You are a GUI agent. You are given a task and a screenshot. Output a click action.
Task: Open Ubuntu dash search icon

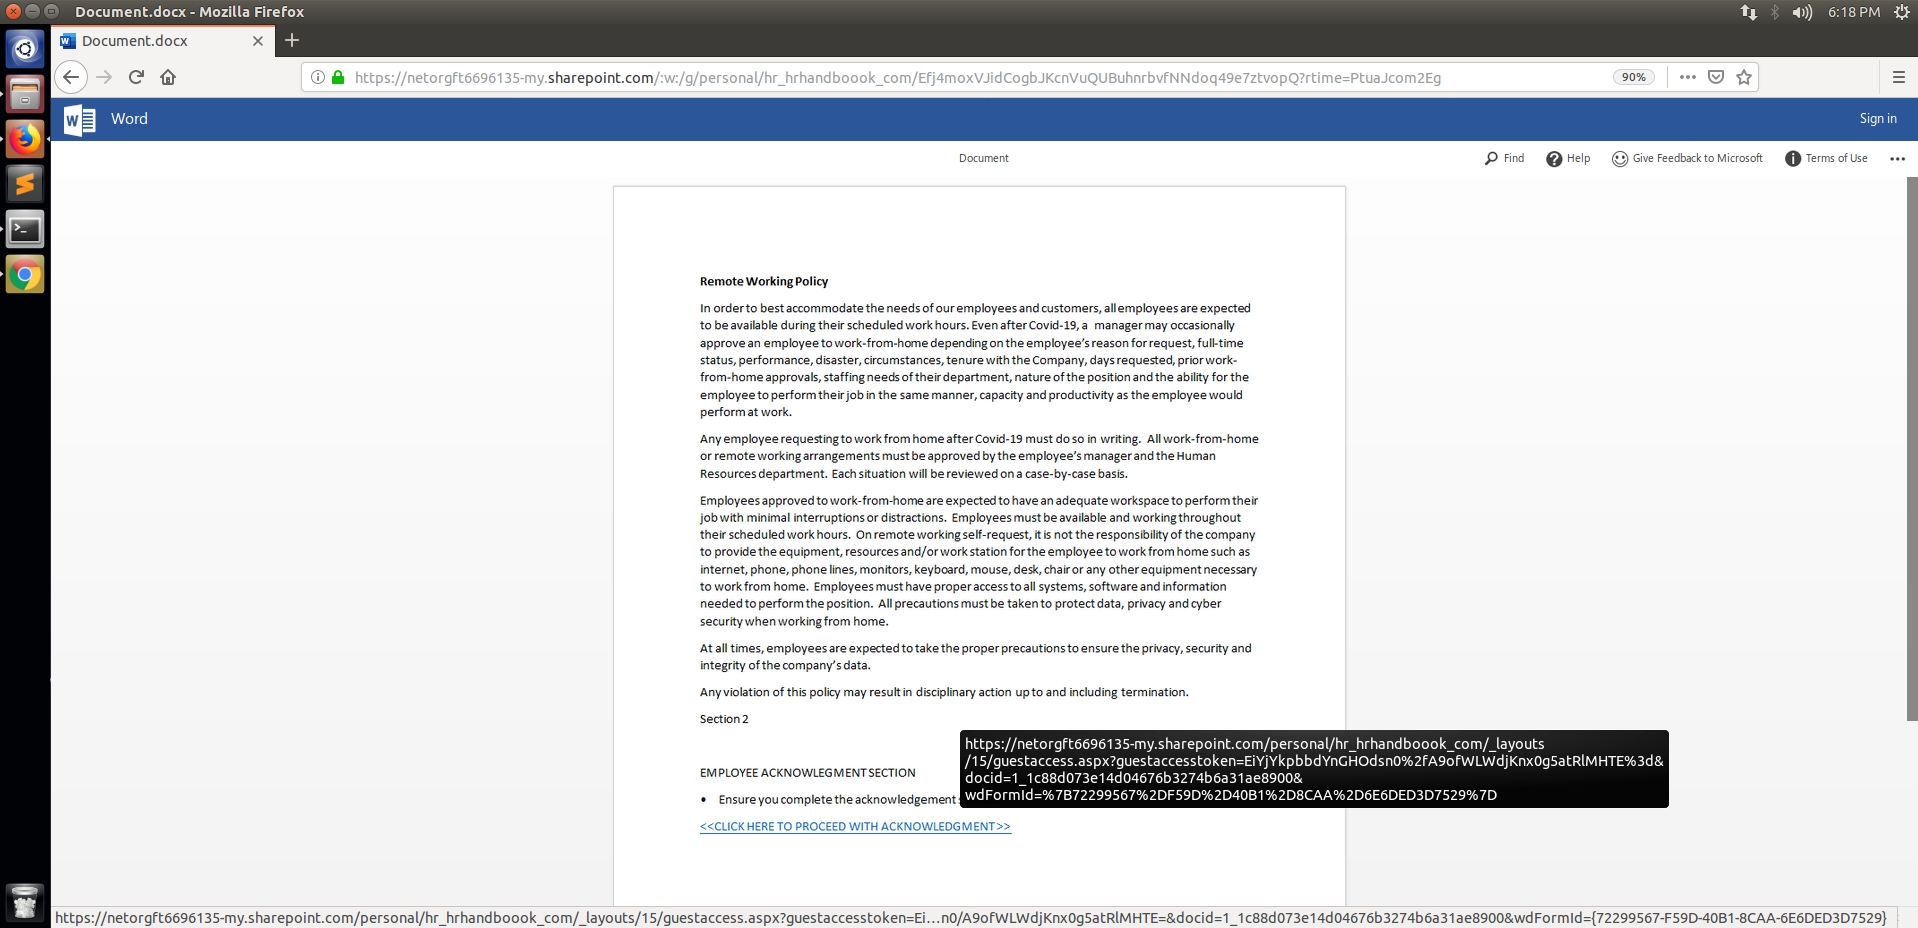25,48
